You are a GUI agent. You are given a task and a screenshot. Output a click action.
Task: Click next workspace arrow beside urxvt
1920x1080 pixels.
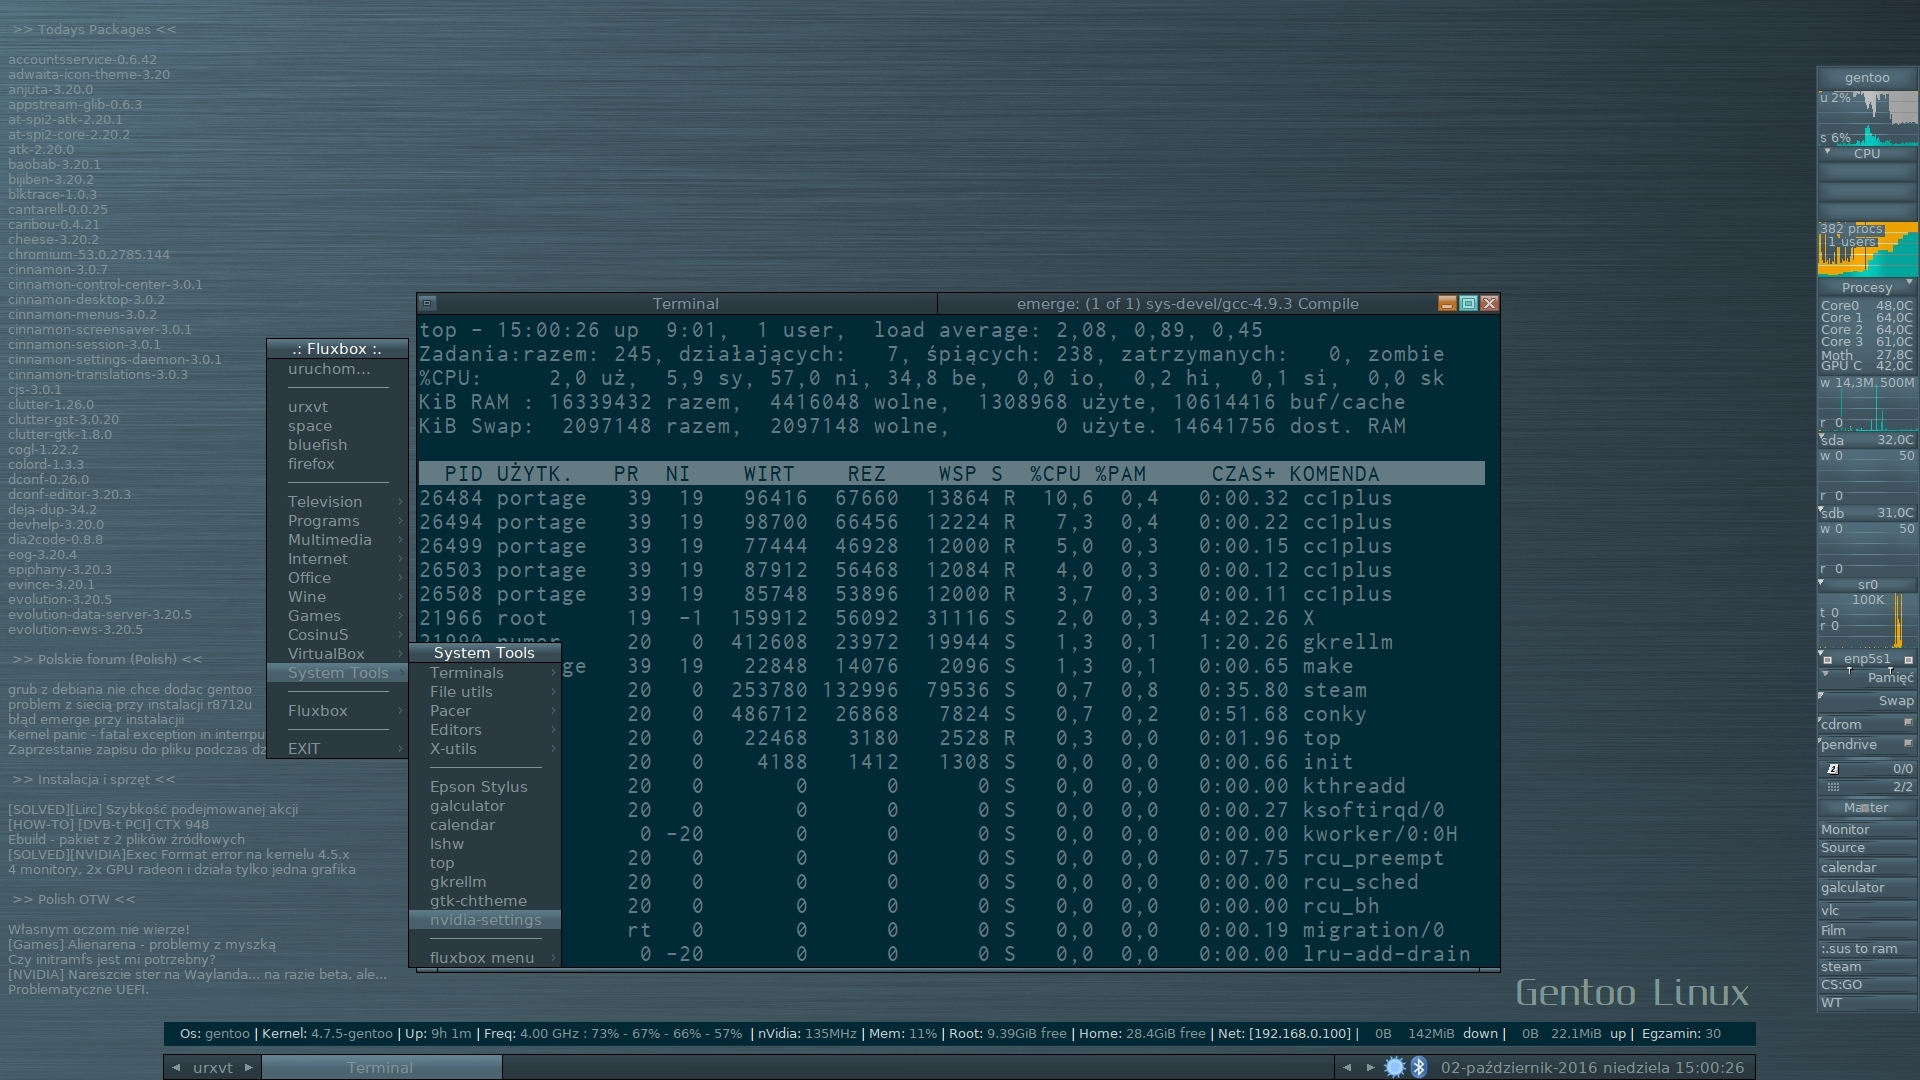click(249, 1067)
